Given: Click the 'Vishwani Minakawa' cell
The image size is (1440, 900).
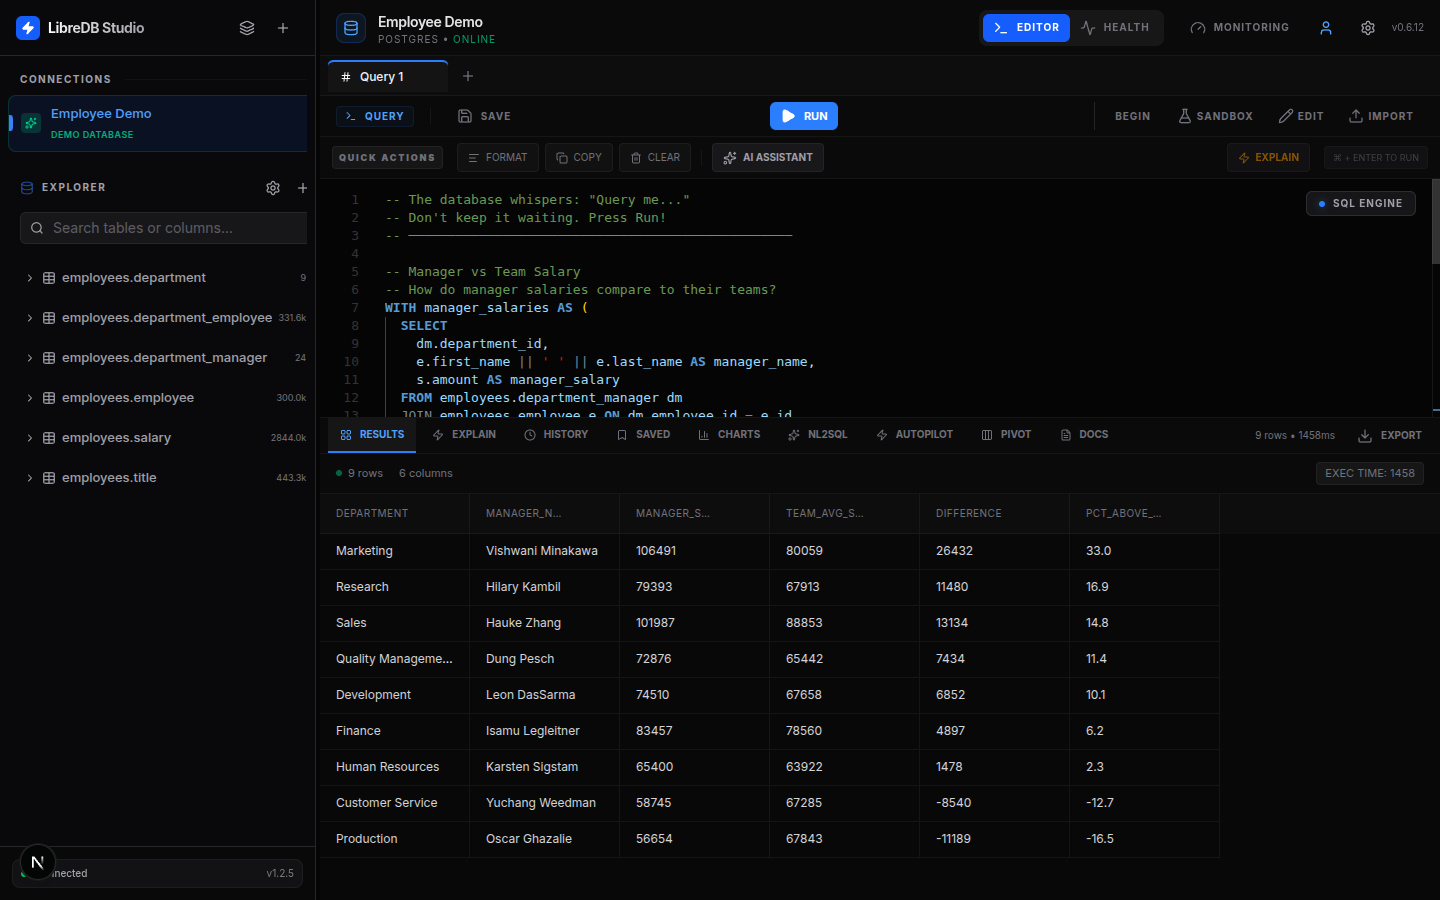Looking at the screenshot, I should 542,551.
